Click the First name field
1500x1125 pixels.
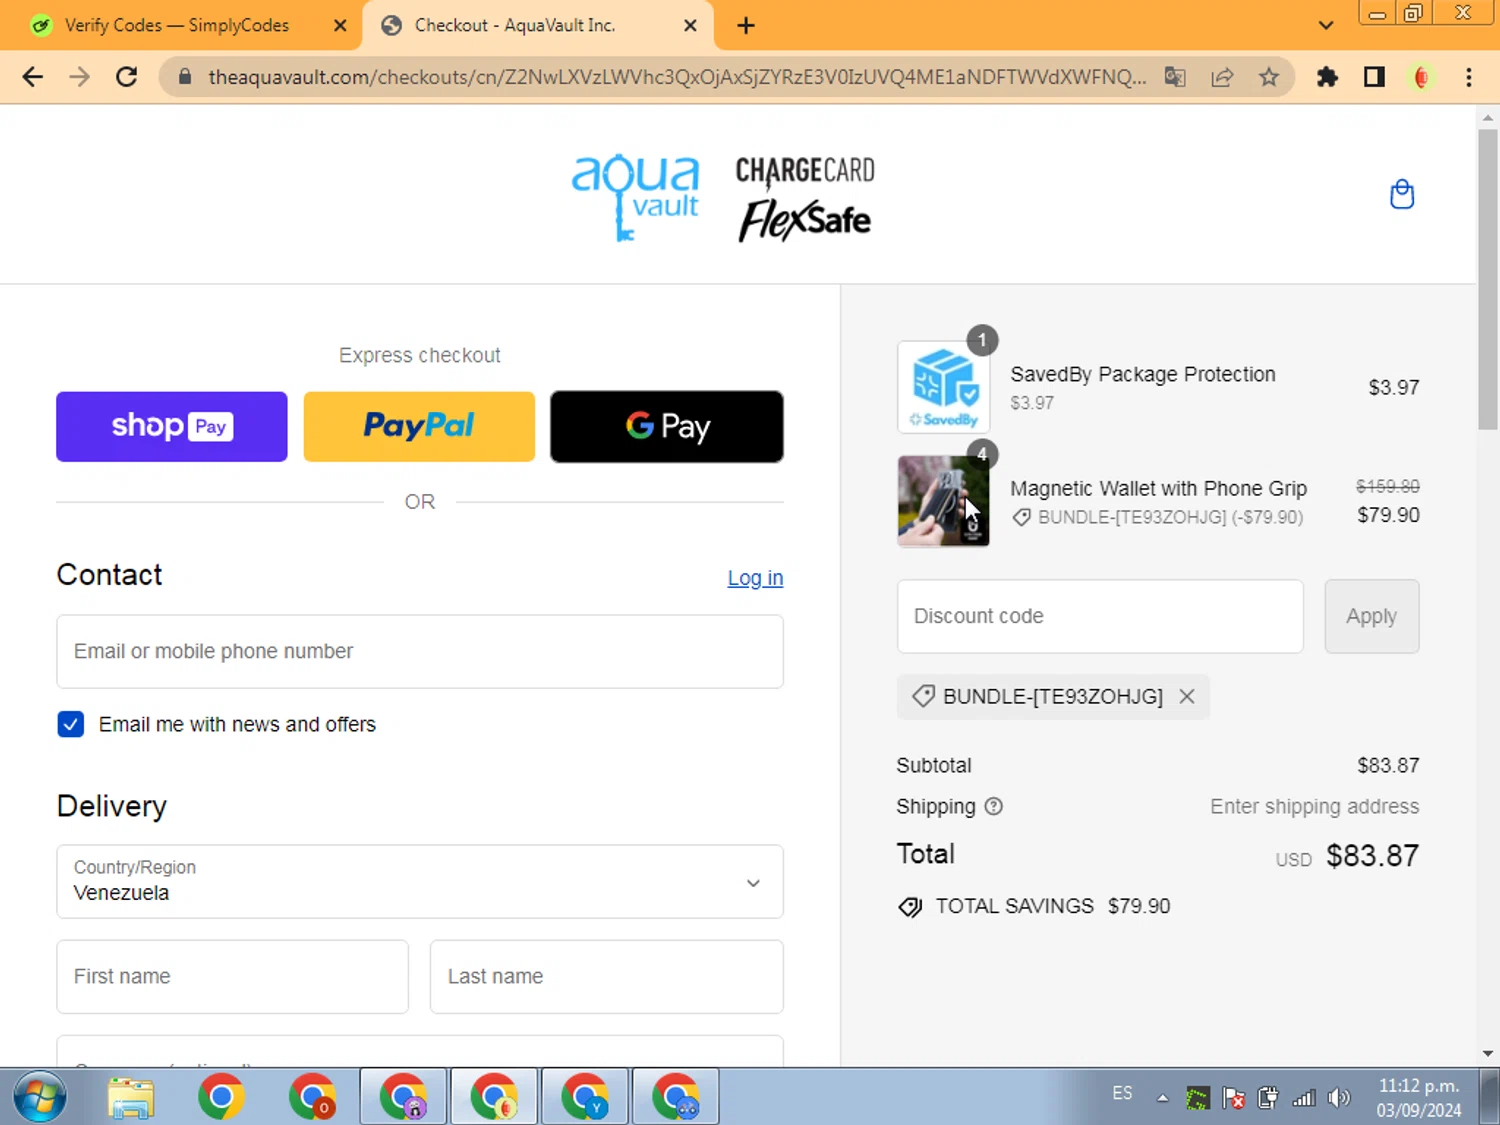pyautogui.click(x=233, y=976)
